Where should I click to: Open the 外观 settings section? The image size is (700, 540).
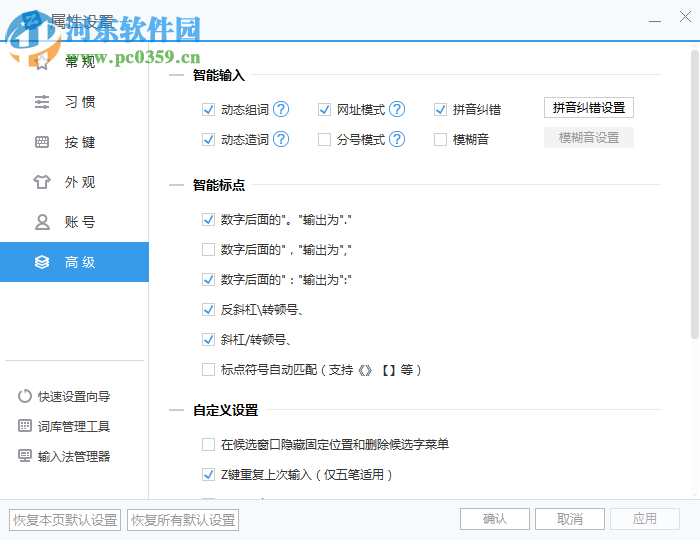pos(74,182)
